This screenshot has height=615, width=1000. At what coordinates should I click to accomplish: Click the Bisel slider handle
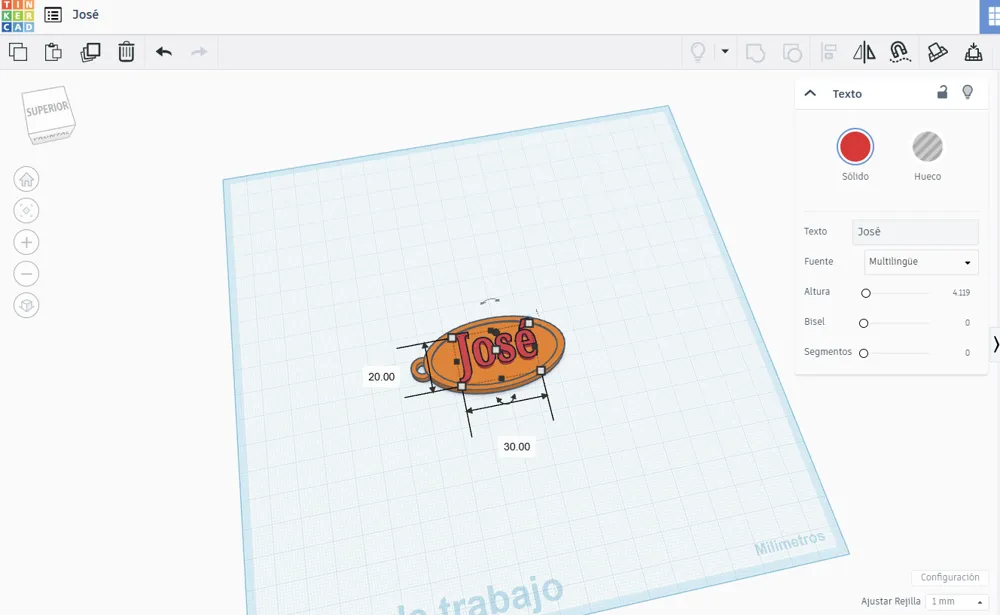864,323
